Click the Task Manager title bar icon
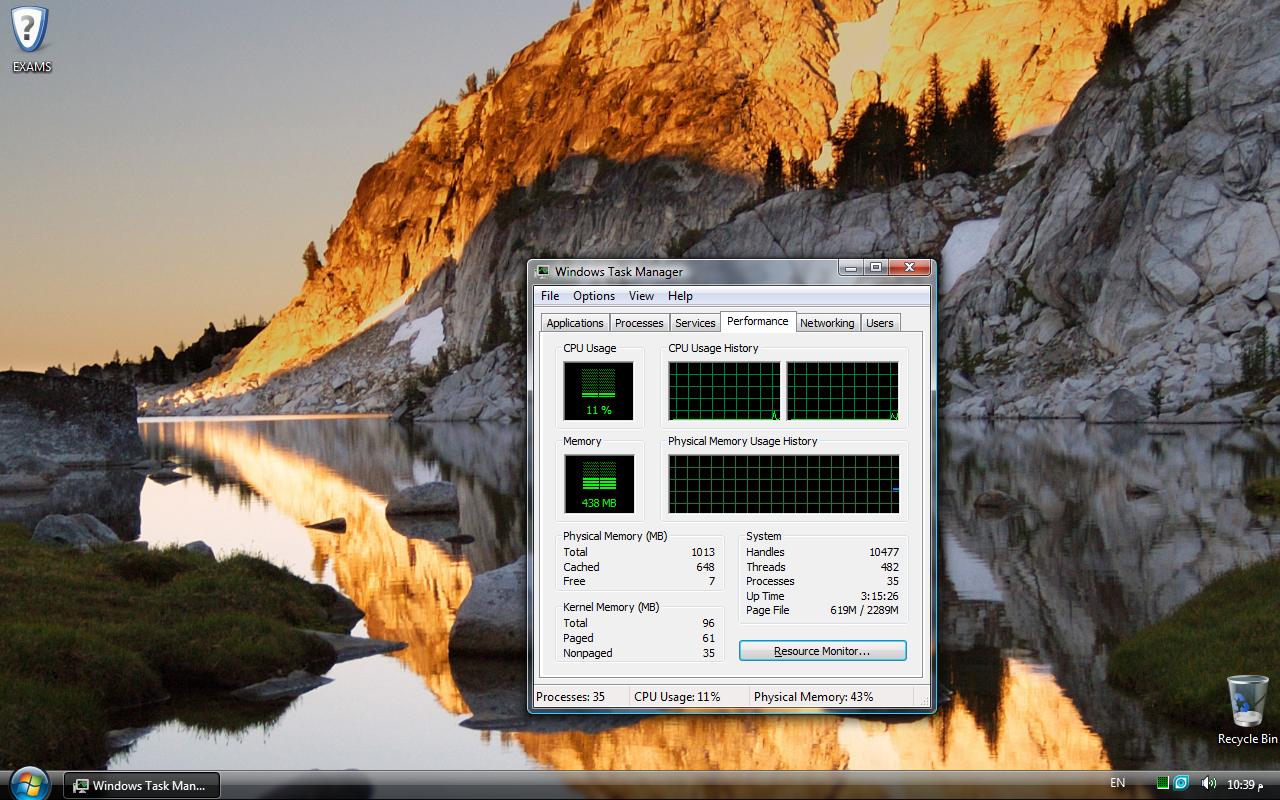This screenshot has height=800, width=1280. point(543,271)
